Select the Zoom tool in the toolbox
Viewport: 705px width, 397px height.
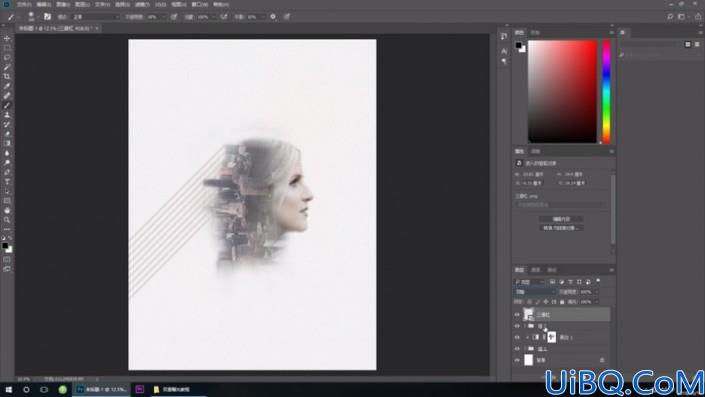tap(7, 220)
